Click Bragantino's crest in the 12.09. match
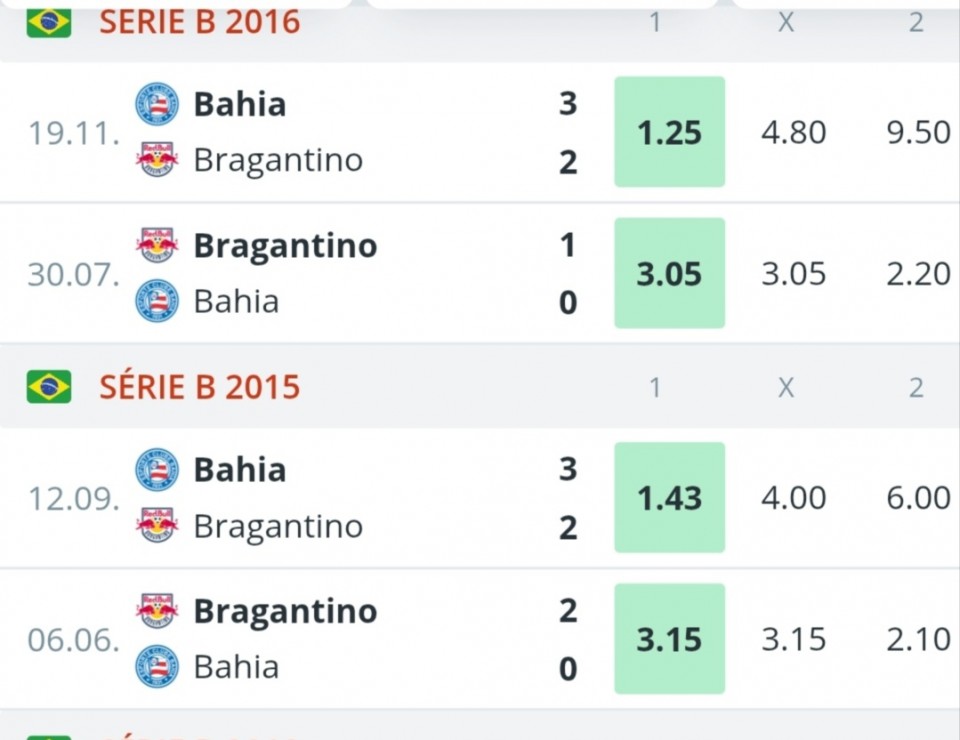The height and width of the screenshot is (740, 960). point(157,526)
